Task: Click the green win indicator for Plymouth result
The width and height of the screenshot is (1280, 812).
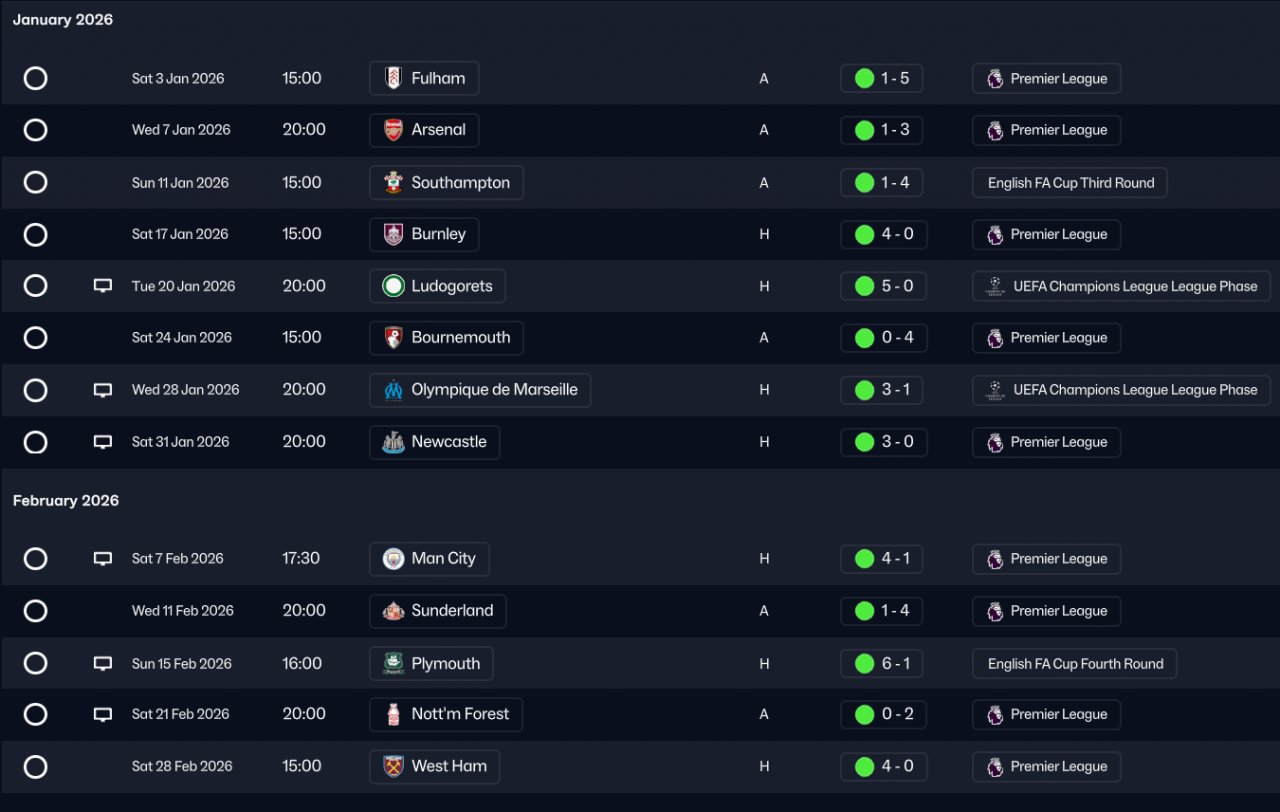Action: tap(865, 664)
